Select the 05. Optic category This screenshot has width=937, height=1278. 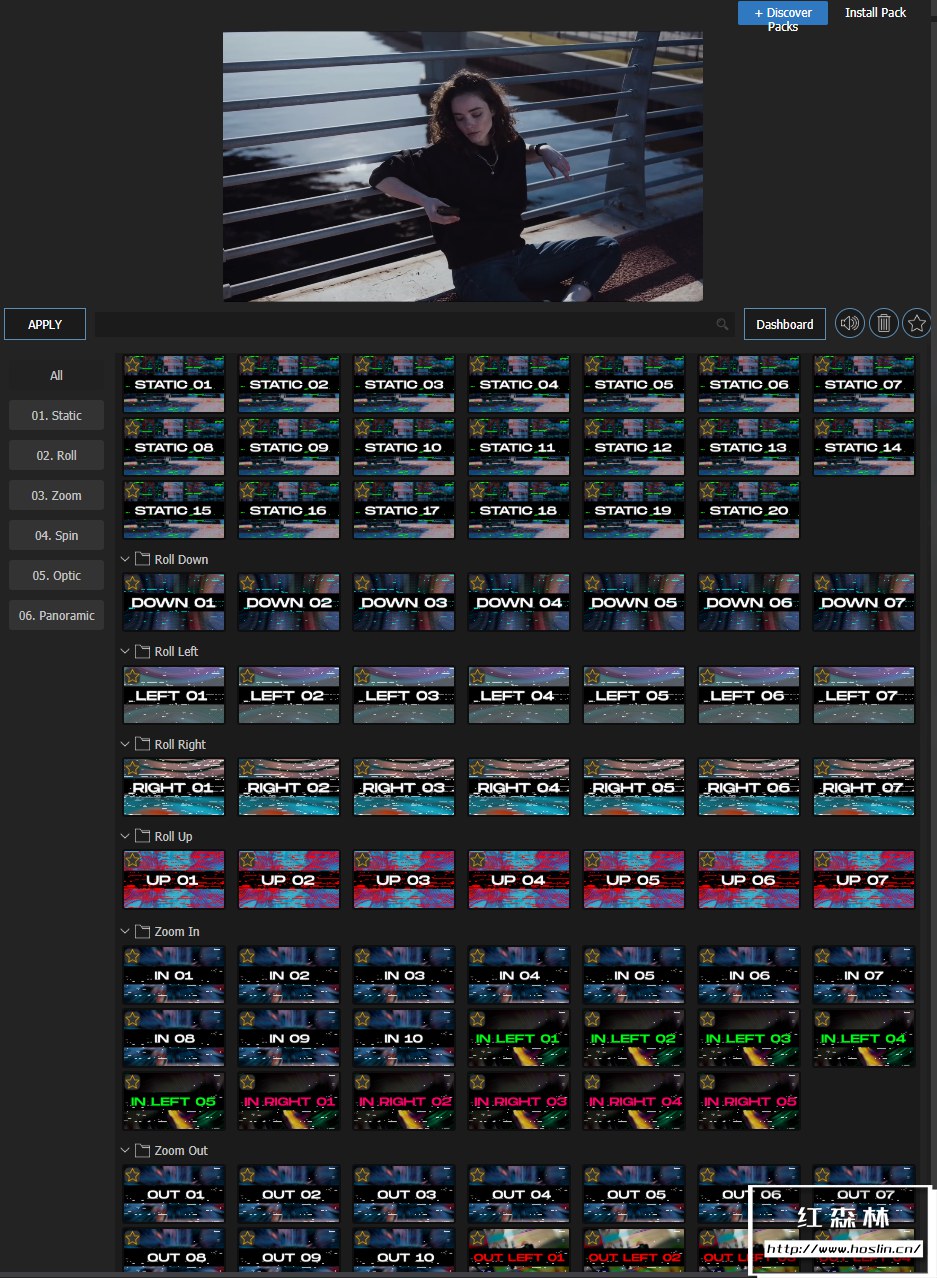tap(56, 575)
